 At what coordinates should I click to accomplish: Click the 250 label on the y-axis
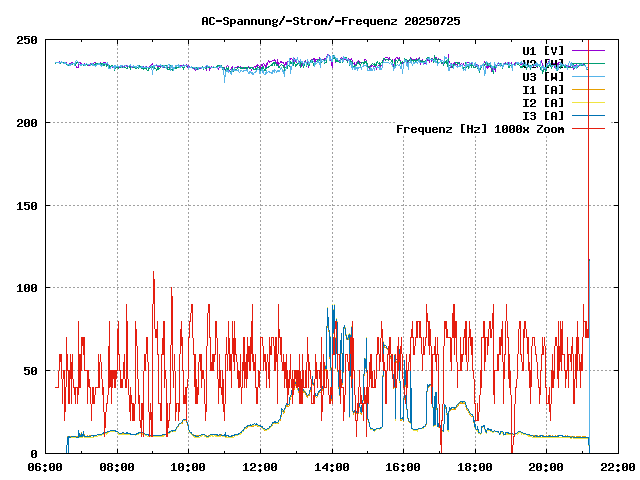27,40
